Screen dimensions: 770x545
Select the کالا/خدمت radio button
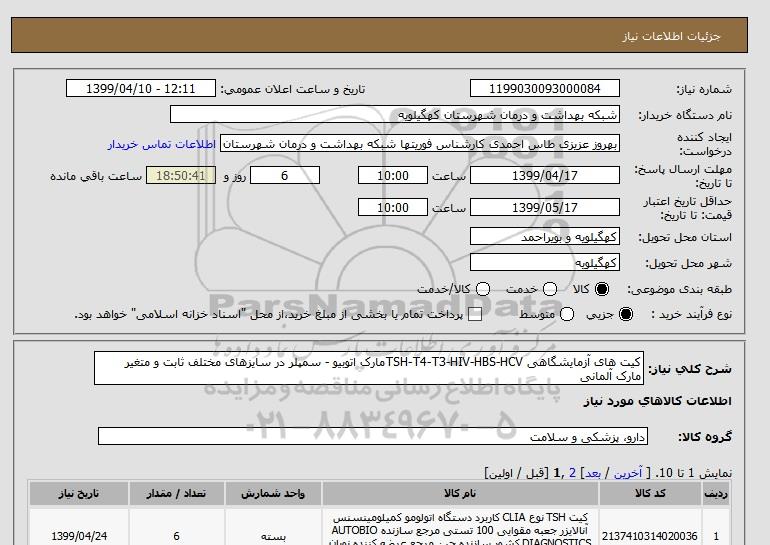click(483, 289)
